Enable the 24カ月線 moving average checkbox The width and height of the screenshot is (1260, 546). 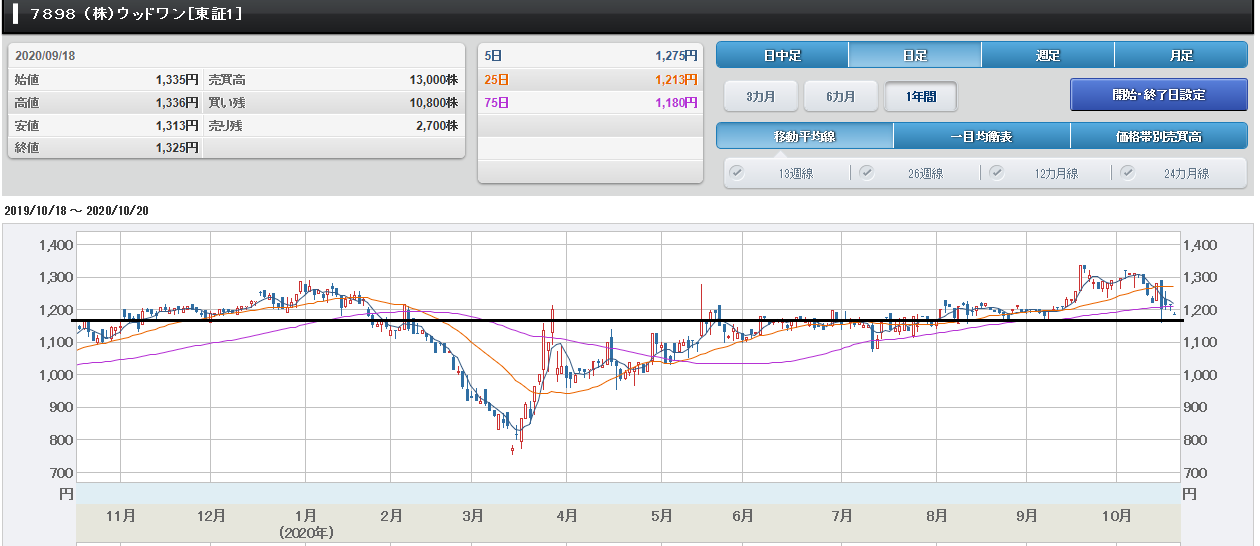tap(1127, 172)
